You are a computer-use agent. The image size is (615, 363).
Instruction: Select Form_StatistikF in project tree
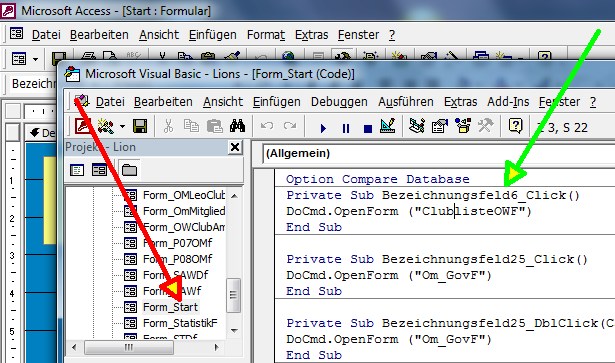(180, 323)
